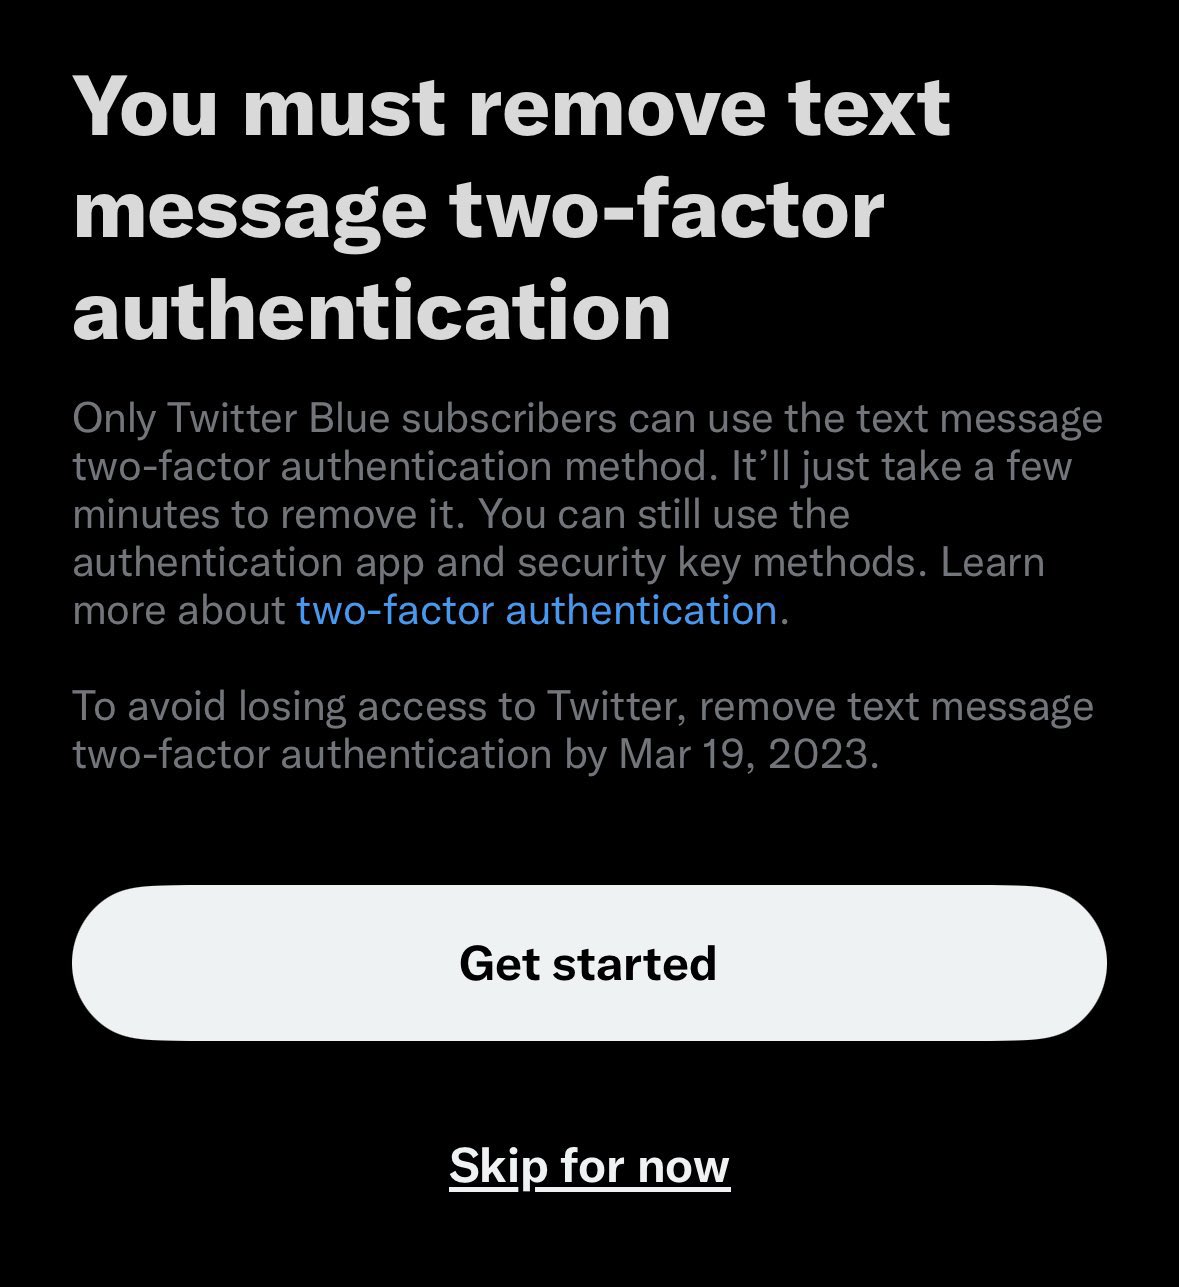
Task: Select the paragraph about Twitter Blue subscribers
Action: (x=588, y=514)
